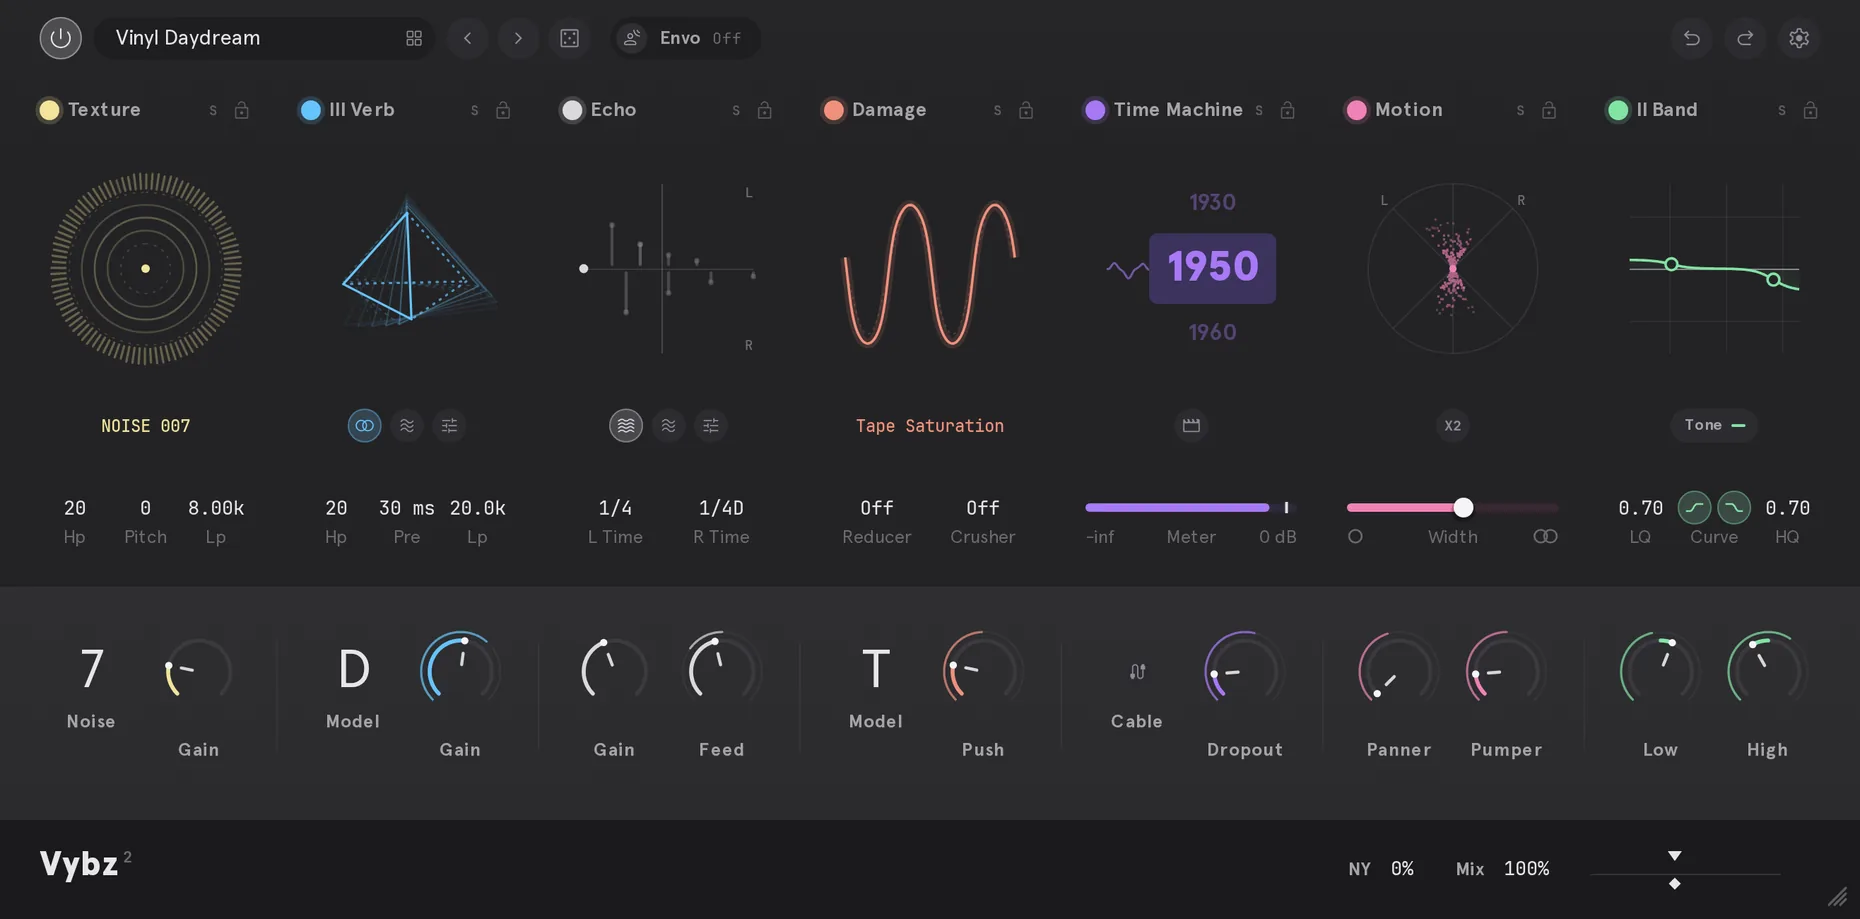Viewport: 1860px width, 919px height.
Task: Toggle the plugin power button
Action: [60, 38]
